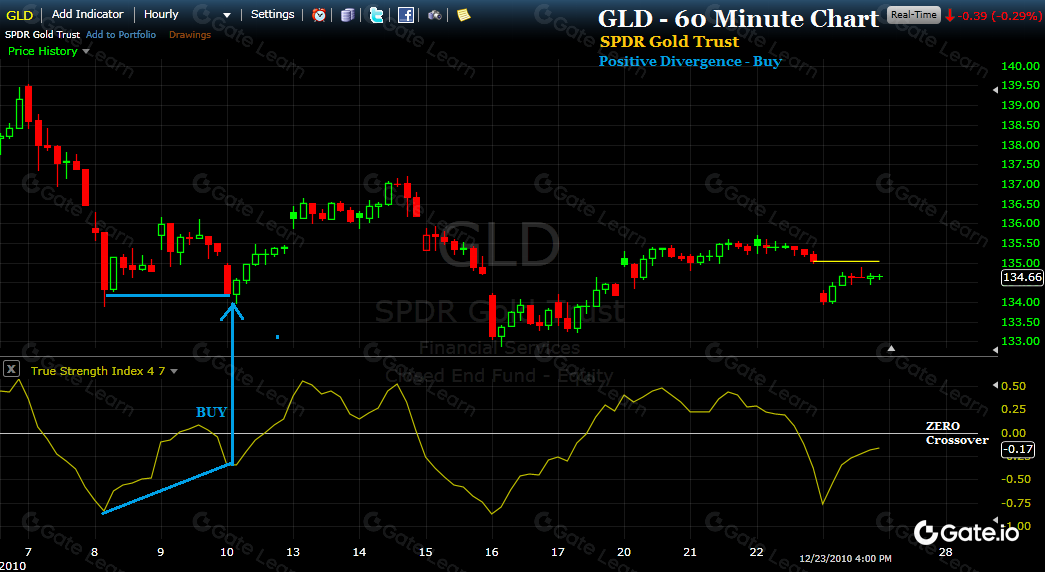Click the SPDR Gold Trust name text

pyautogui.click(x=43, y=35)
